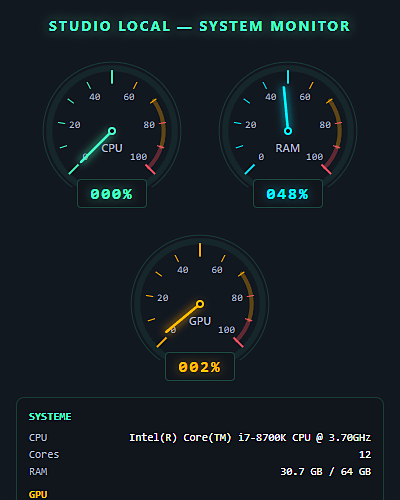Click the yellow needle hub of the GPU gauge
Viewport: 400px width, 500px height.
[x=200, y=304]
